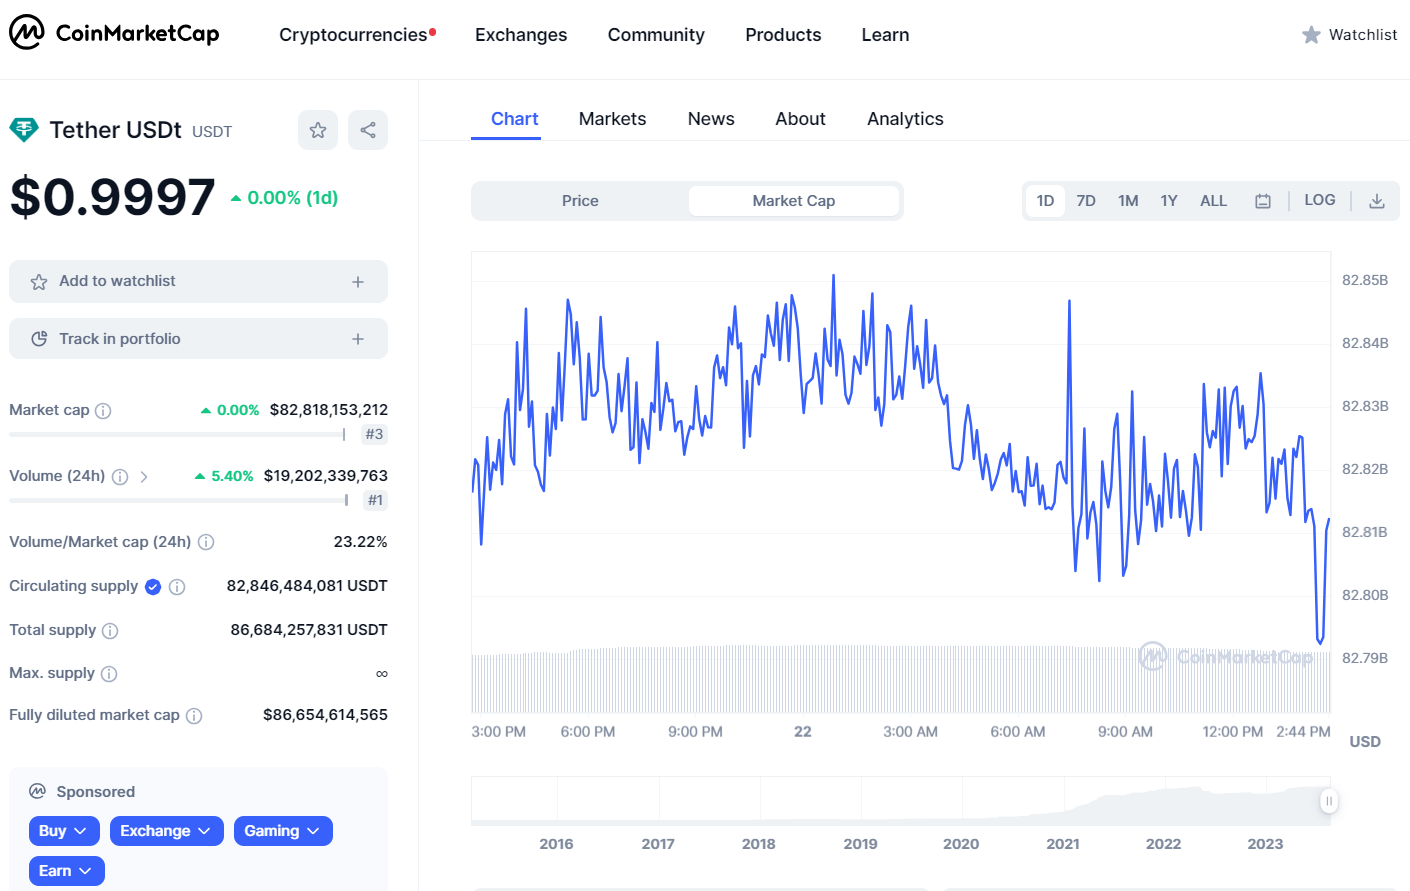1410x891 pixels.
Task: Click volume value $19,202,339,763
Action: (x=326, y=476)
